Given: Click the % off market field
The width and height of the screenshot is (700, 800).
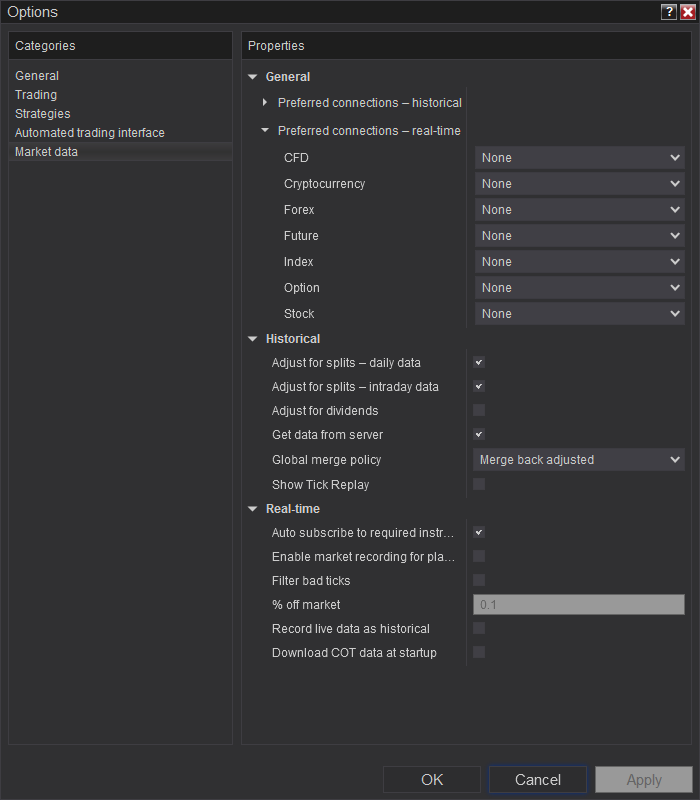Looking at the screenshot, I should 578,605.
